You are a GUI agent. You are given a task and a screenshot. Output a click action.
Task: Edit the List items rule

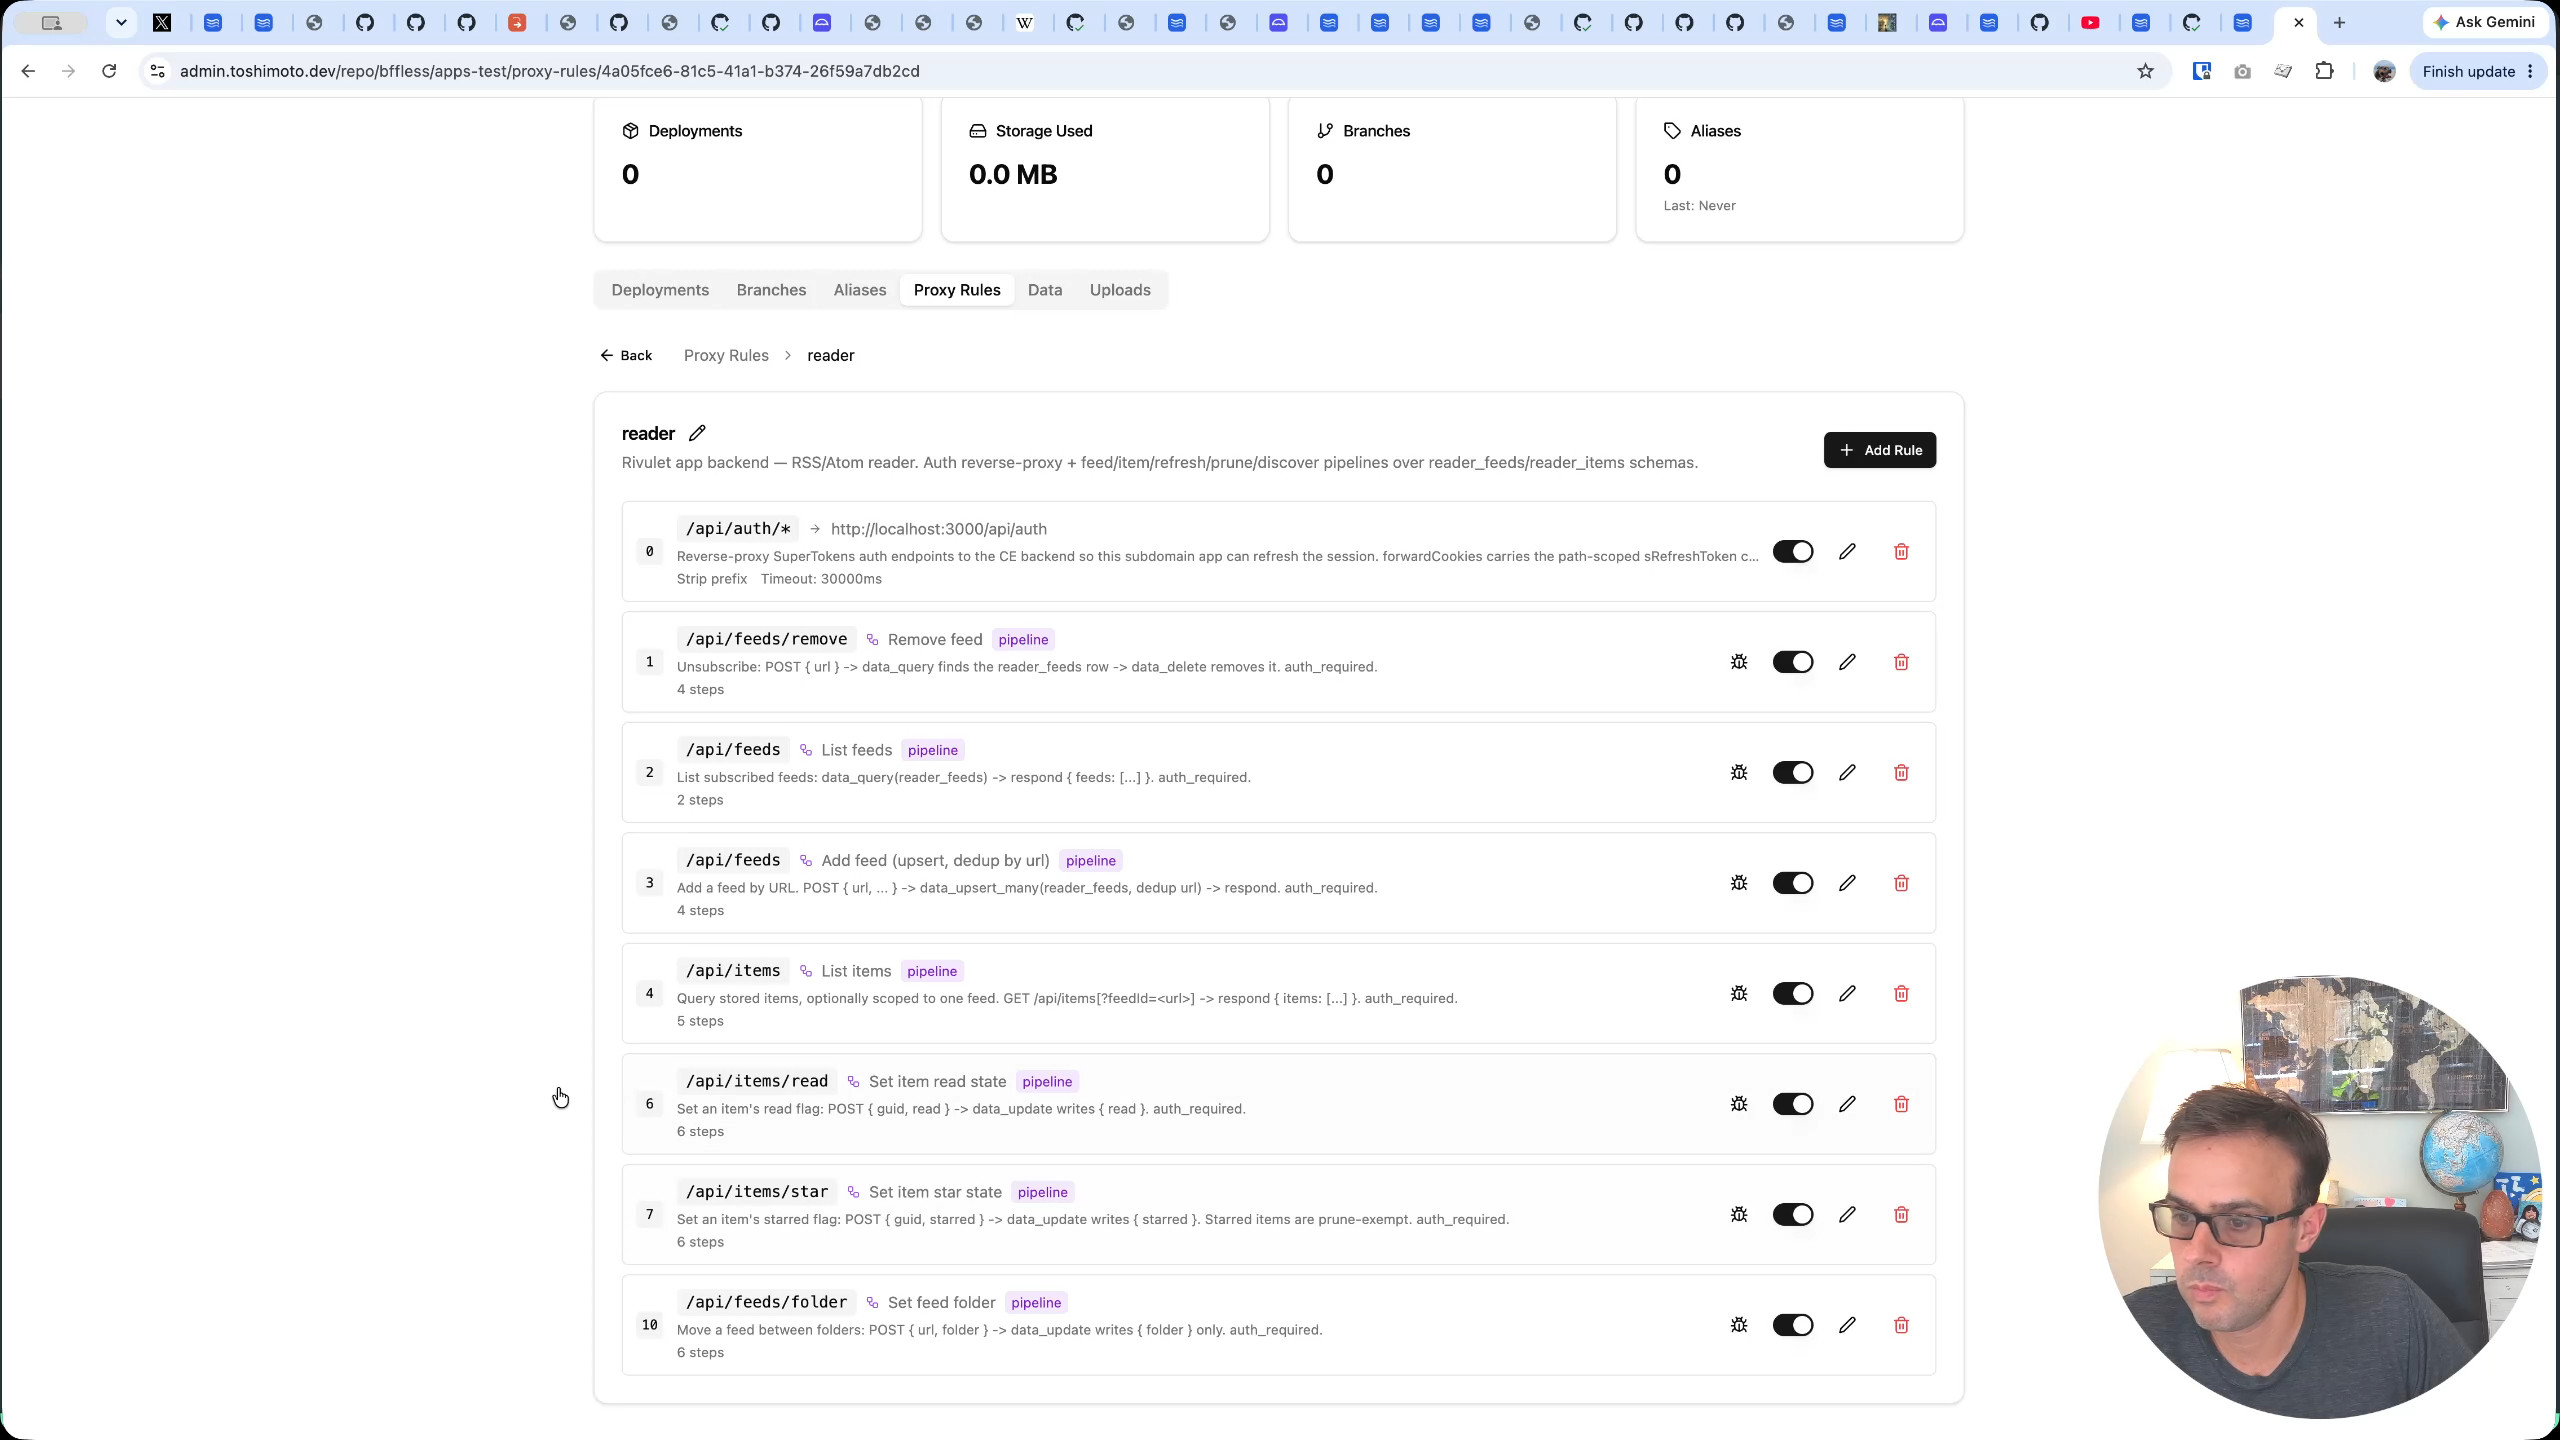[x=1847, y=994]
